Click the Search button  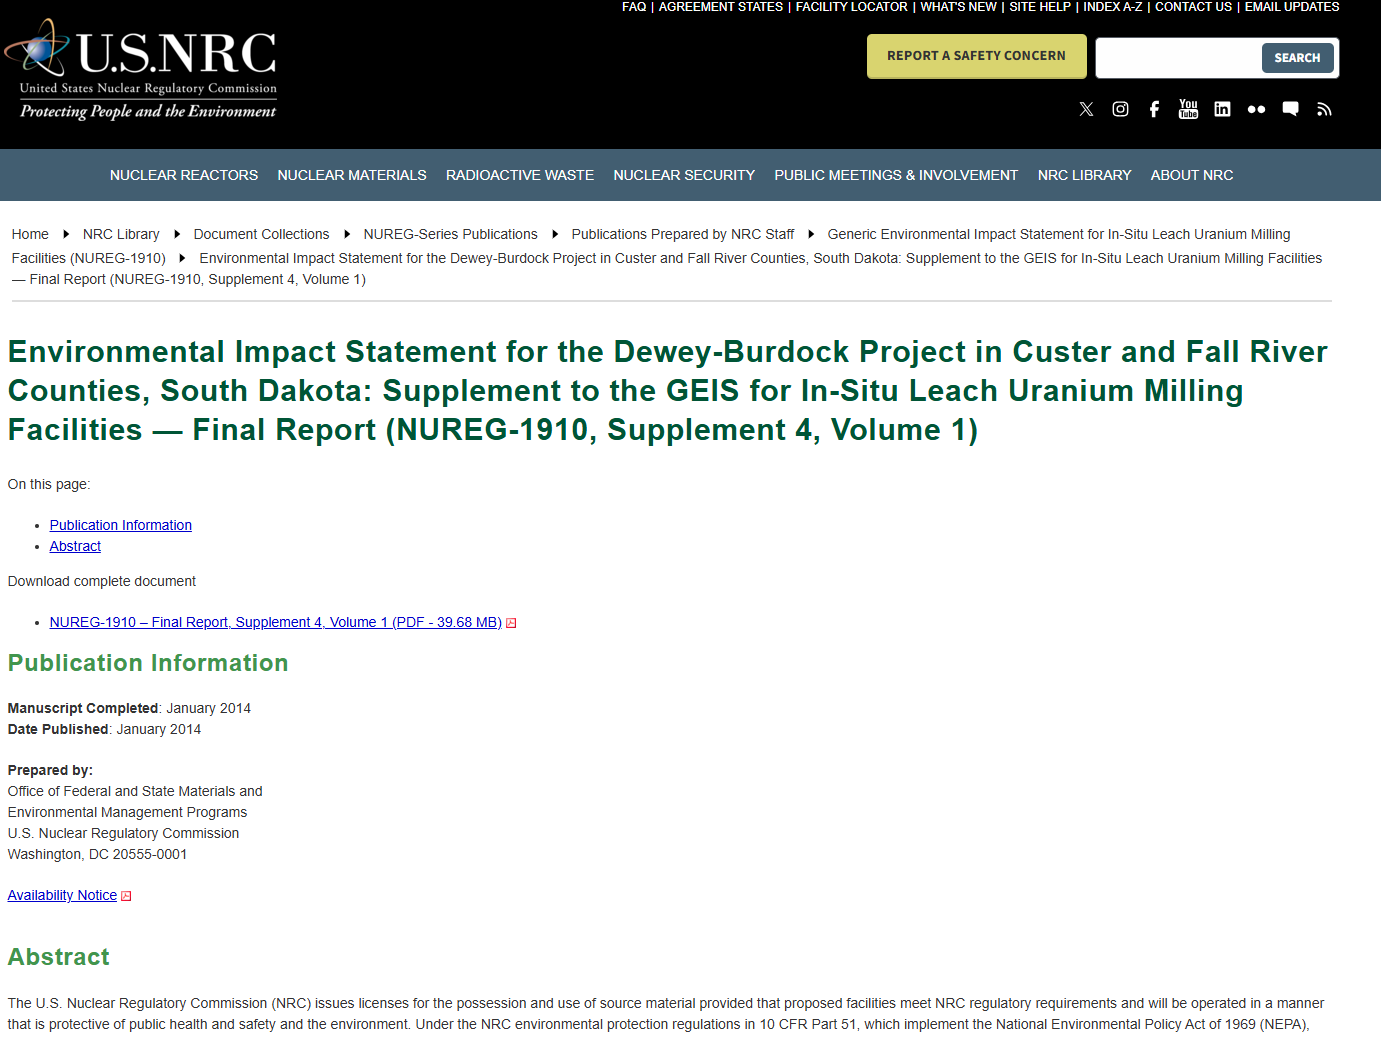point(1297,58)
